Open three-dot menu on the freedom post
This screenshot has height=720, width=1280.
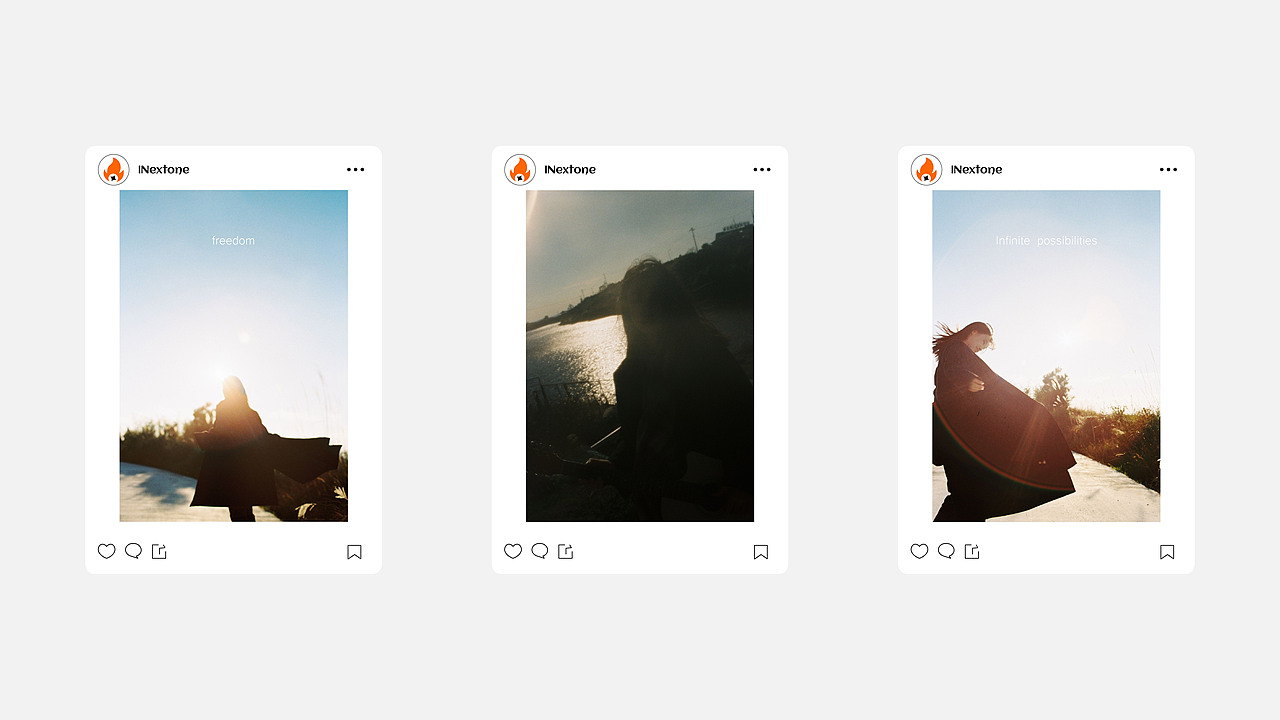coord(356,170)
